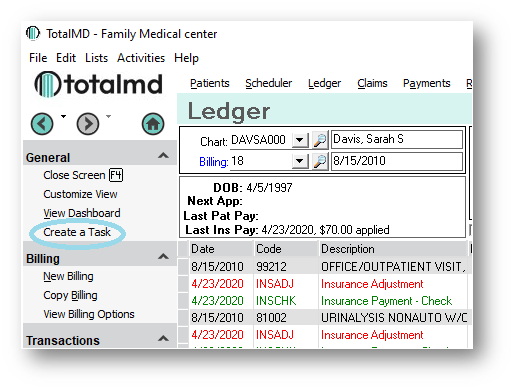Click the Chart search magnifier icon
This screenshot has width=515, height=391.
pyautogui.click(x=320, y=140)
